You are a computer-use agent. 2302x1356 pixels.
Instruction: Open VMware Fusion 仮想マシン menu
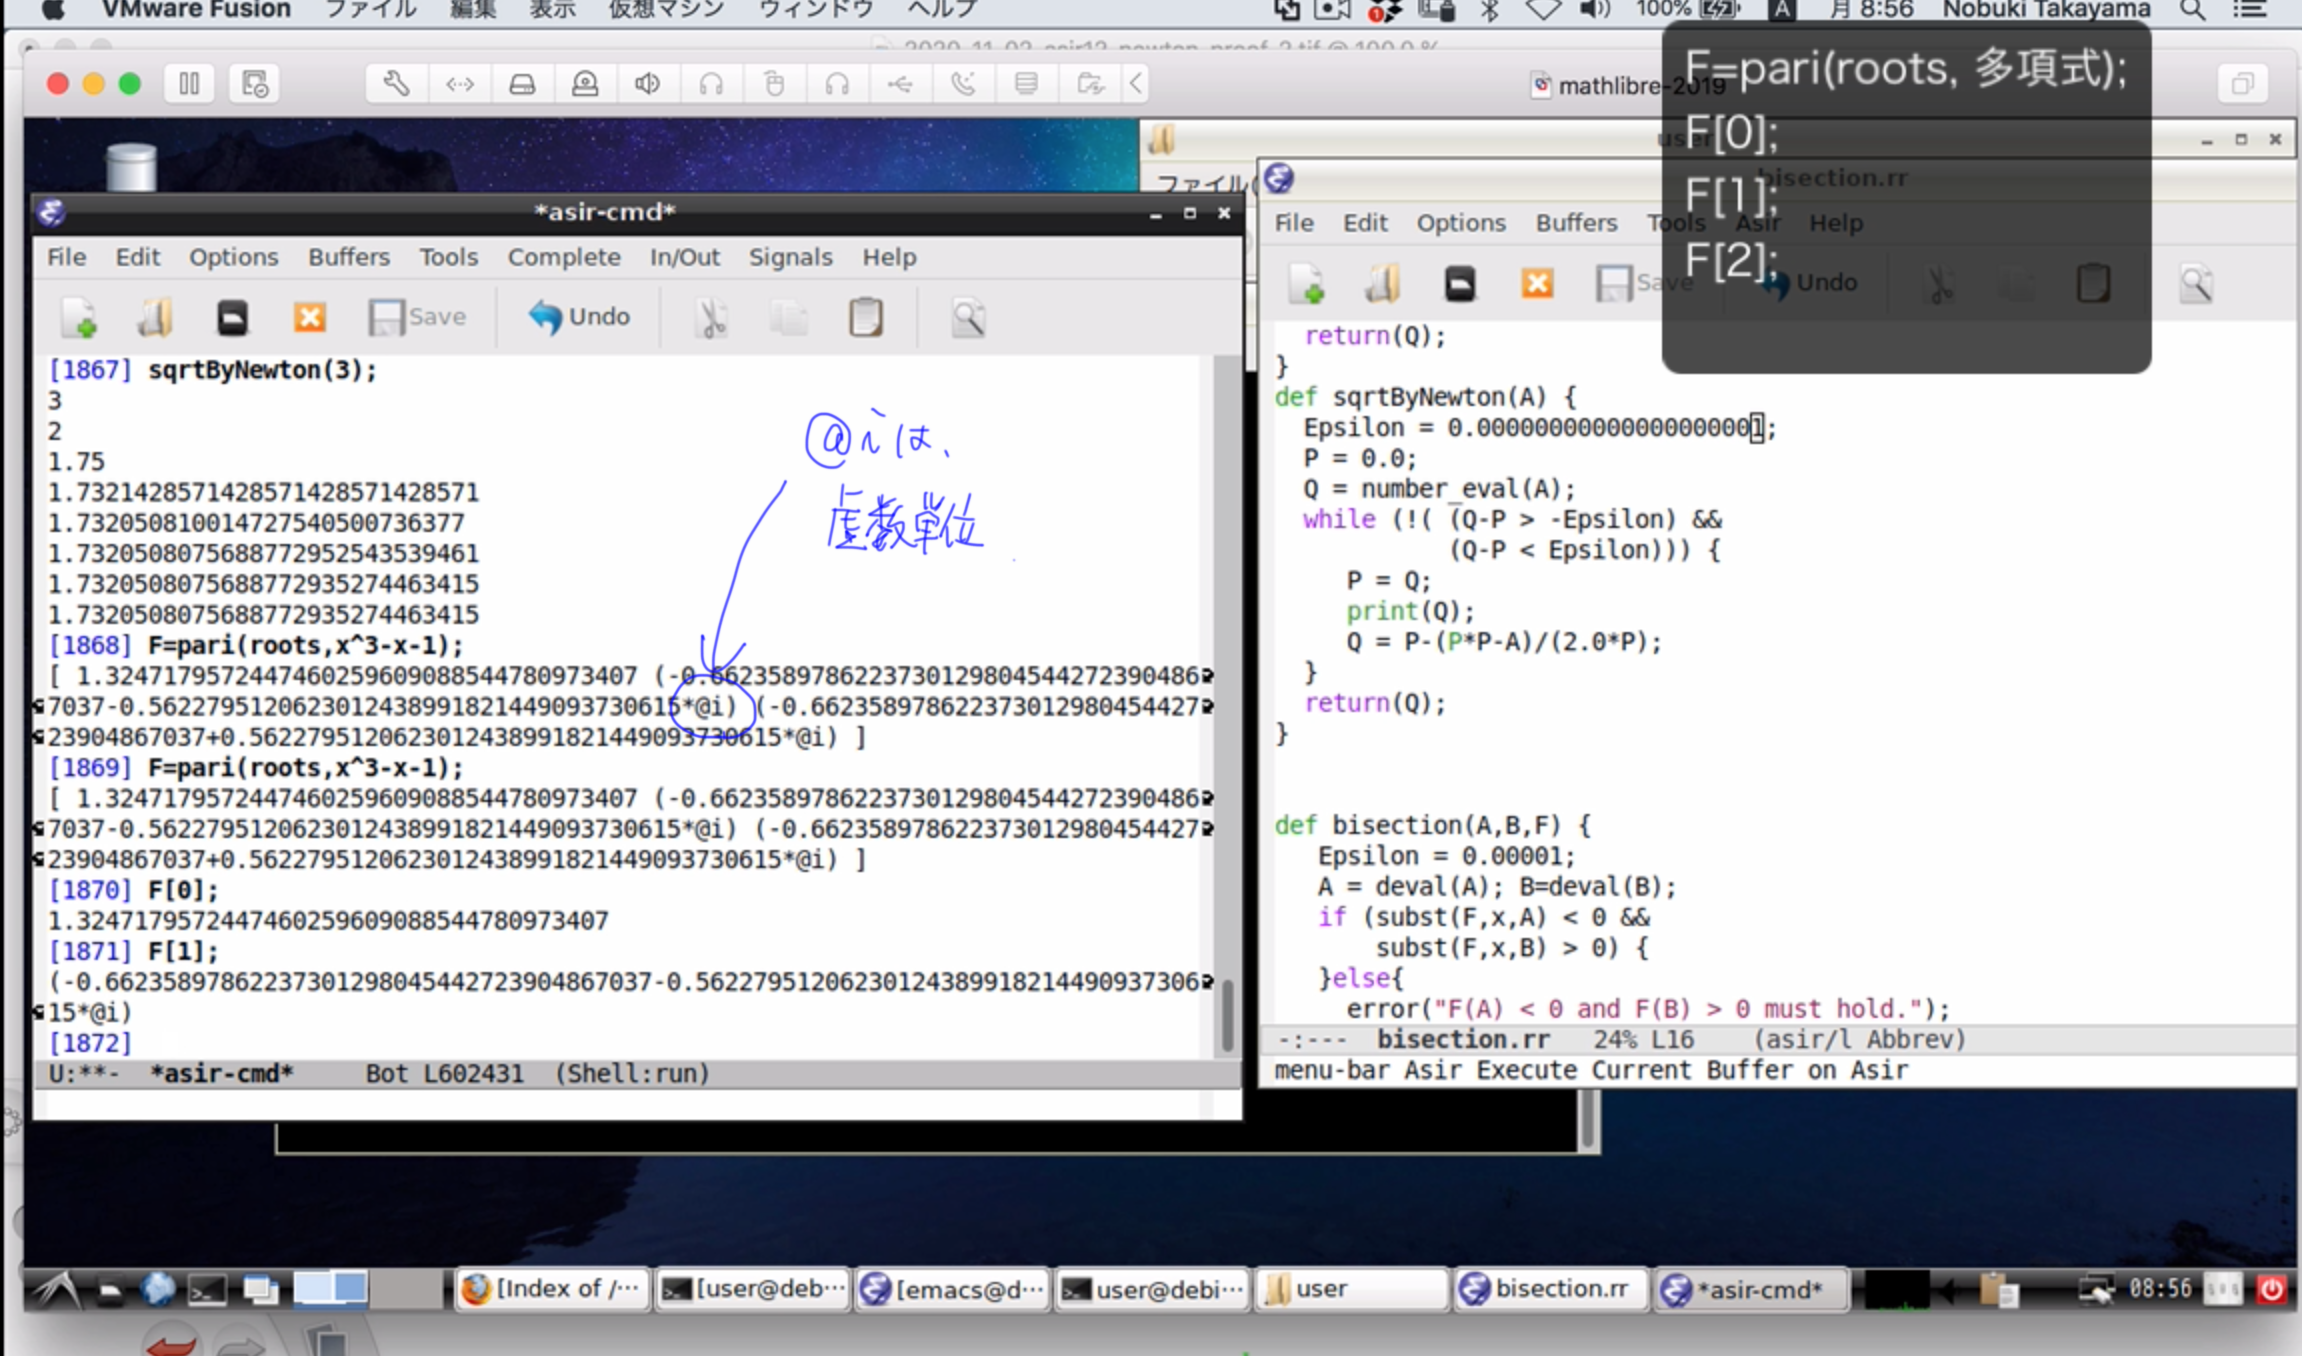(666, 10)
